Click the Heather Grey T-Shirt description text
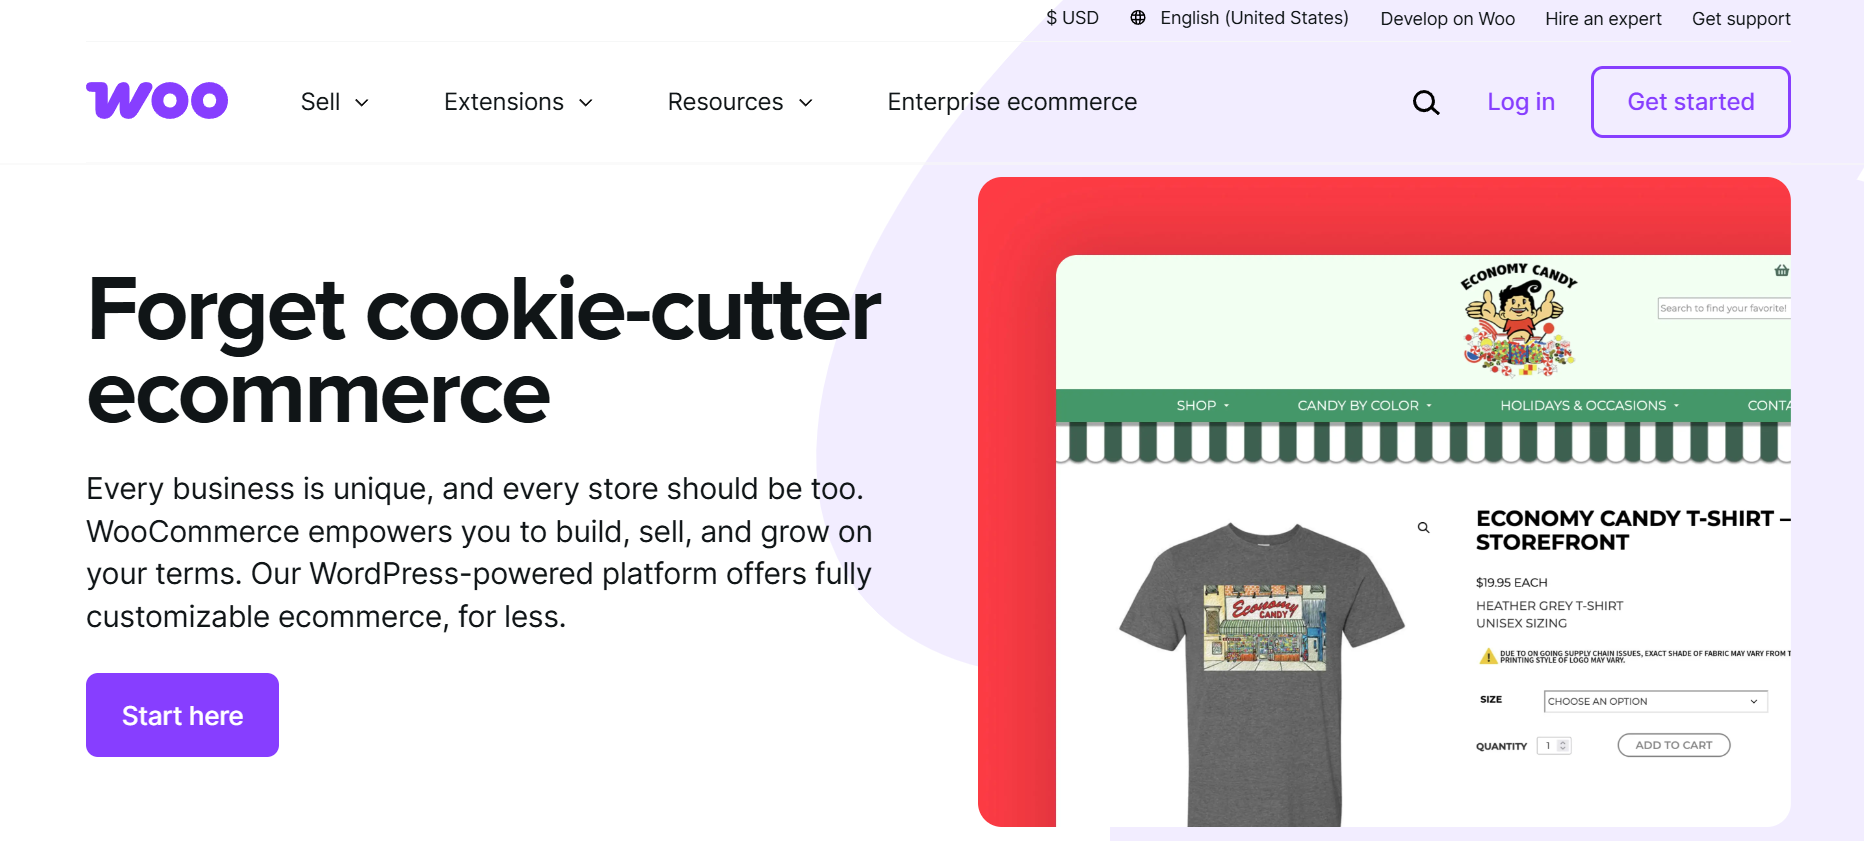 [1549, 606]
